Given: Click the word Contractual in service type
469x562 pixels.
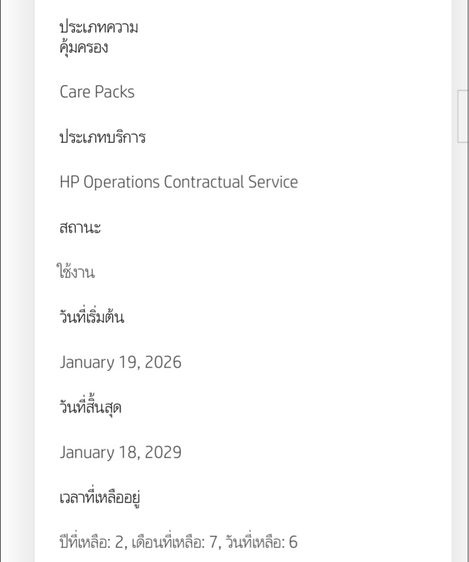Looking at the screenshot, I should click(x=204, y=182).
